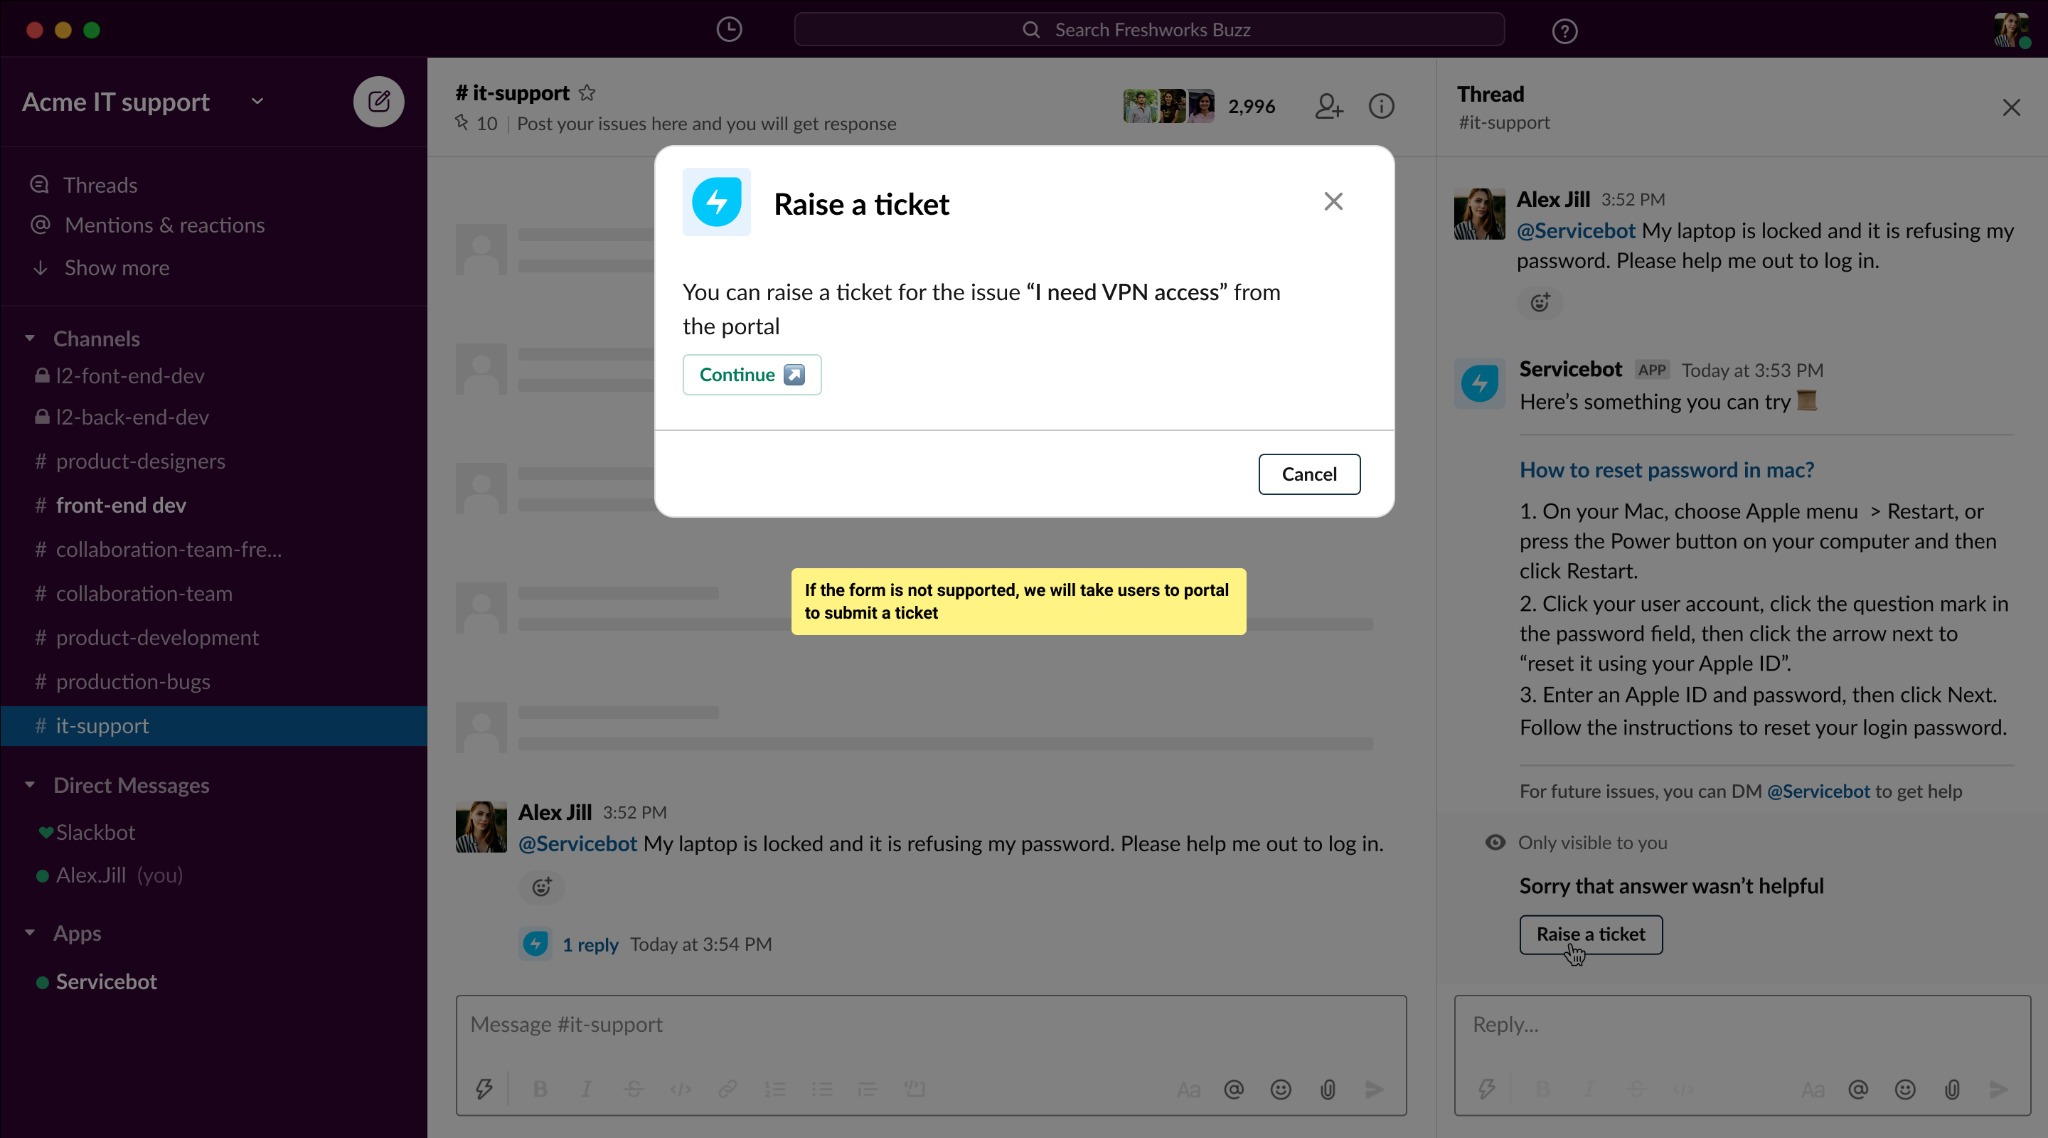Image resolution: width=2048 pixels, height=1138 pixels.
Task: Open emoji picker in channel composer
Action: point(1281,1089)
